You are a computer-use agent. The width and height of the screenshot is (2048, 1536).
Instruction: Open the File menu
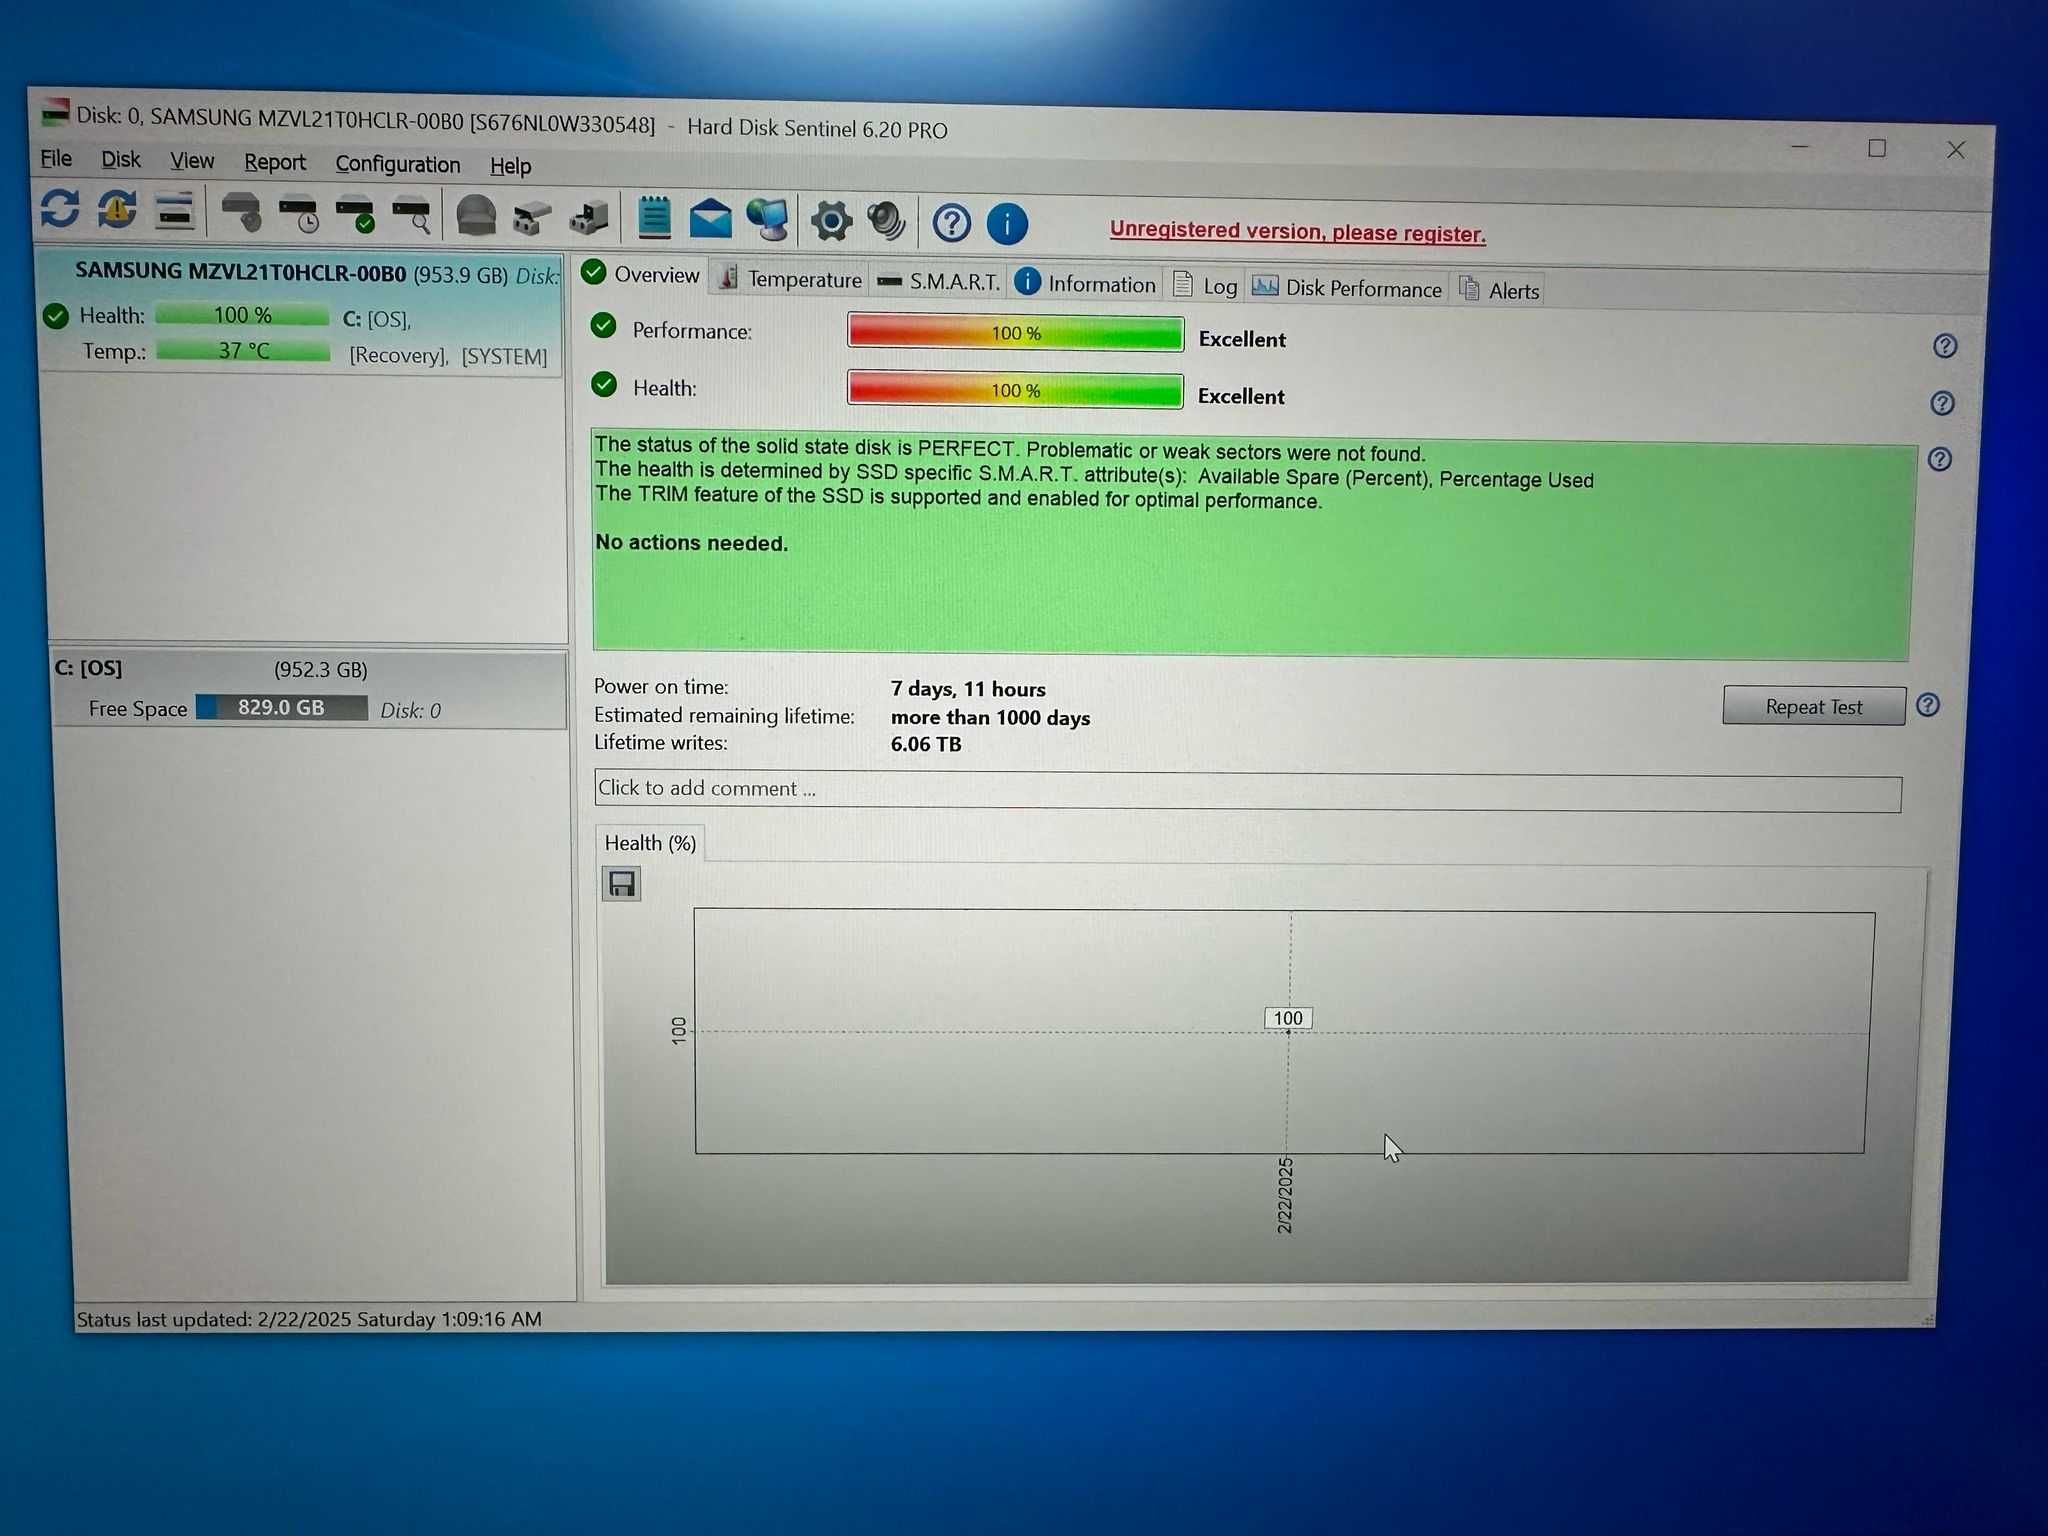56,159
